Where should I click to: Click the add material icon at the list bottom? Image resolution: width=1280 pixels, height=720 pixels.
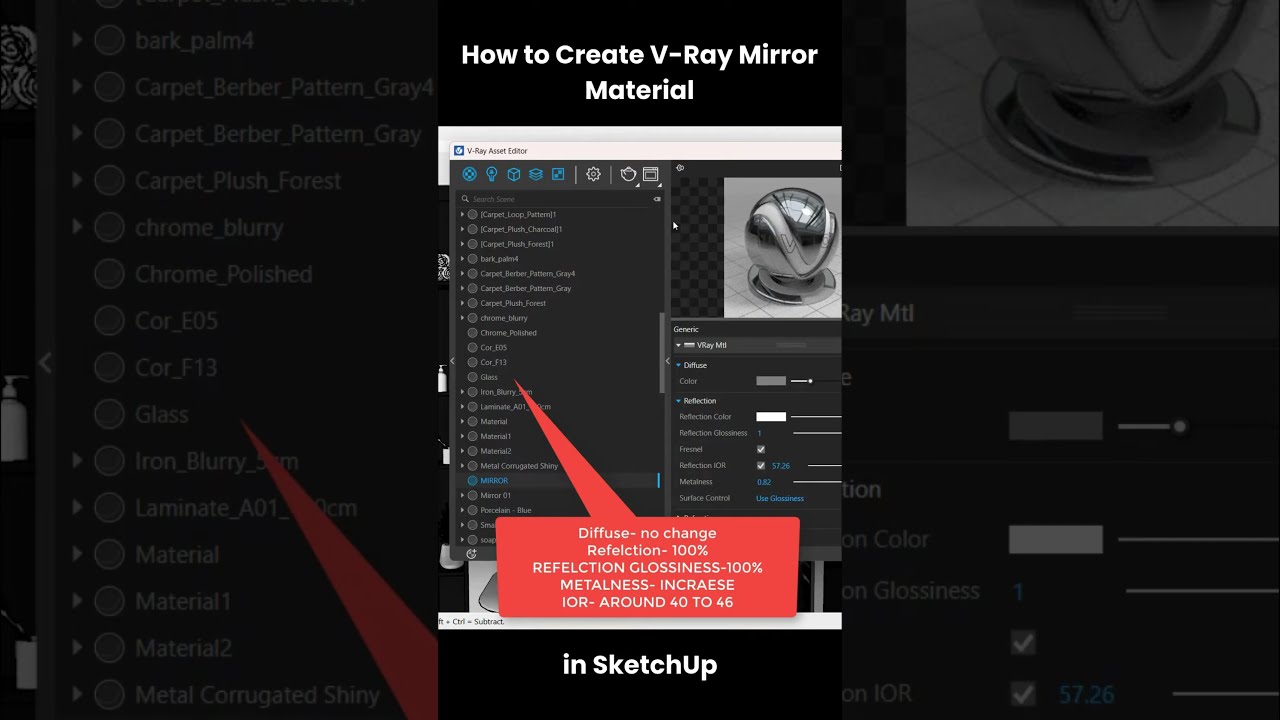point(471,554)
